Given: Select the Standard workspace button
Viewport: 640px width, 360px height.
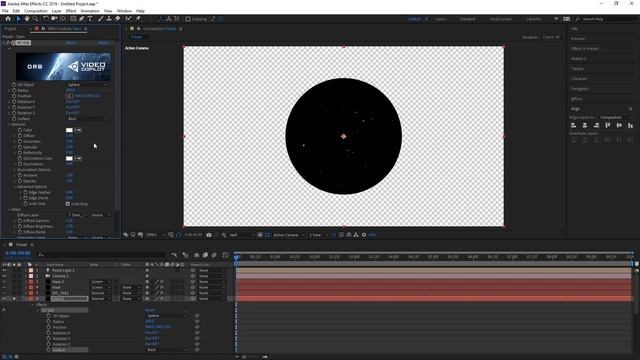Looking at the screenshot, I should (x=467, y=19).
